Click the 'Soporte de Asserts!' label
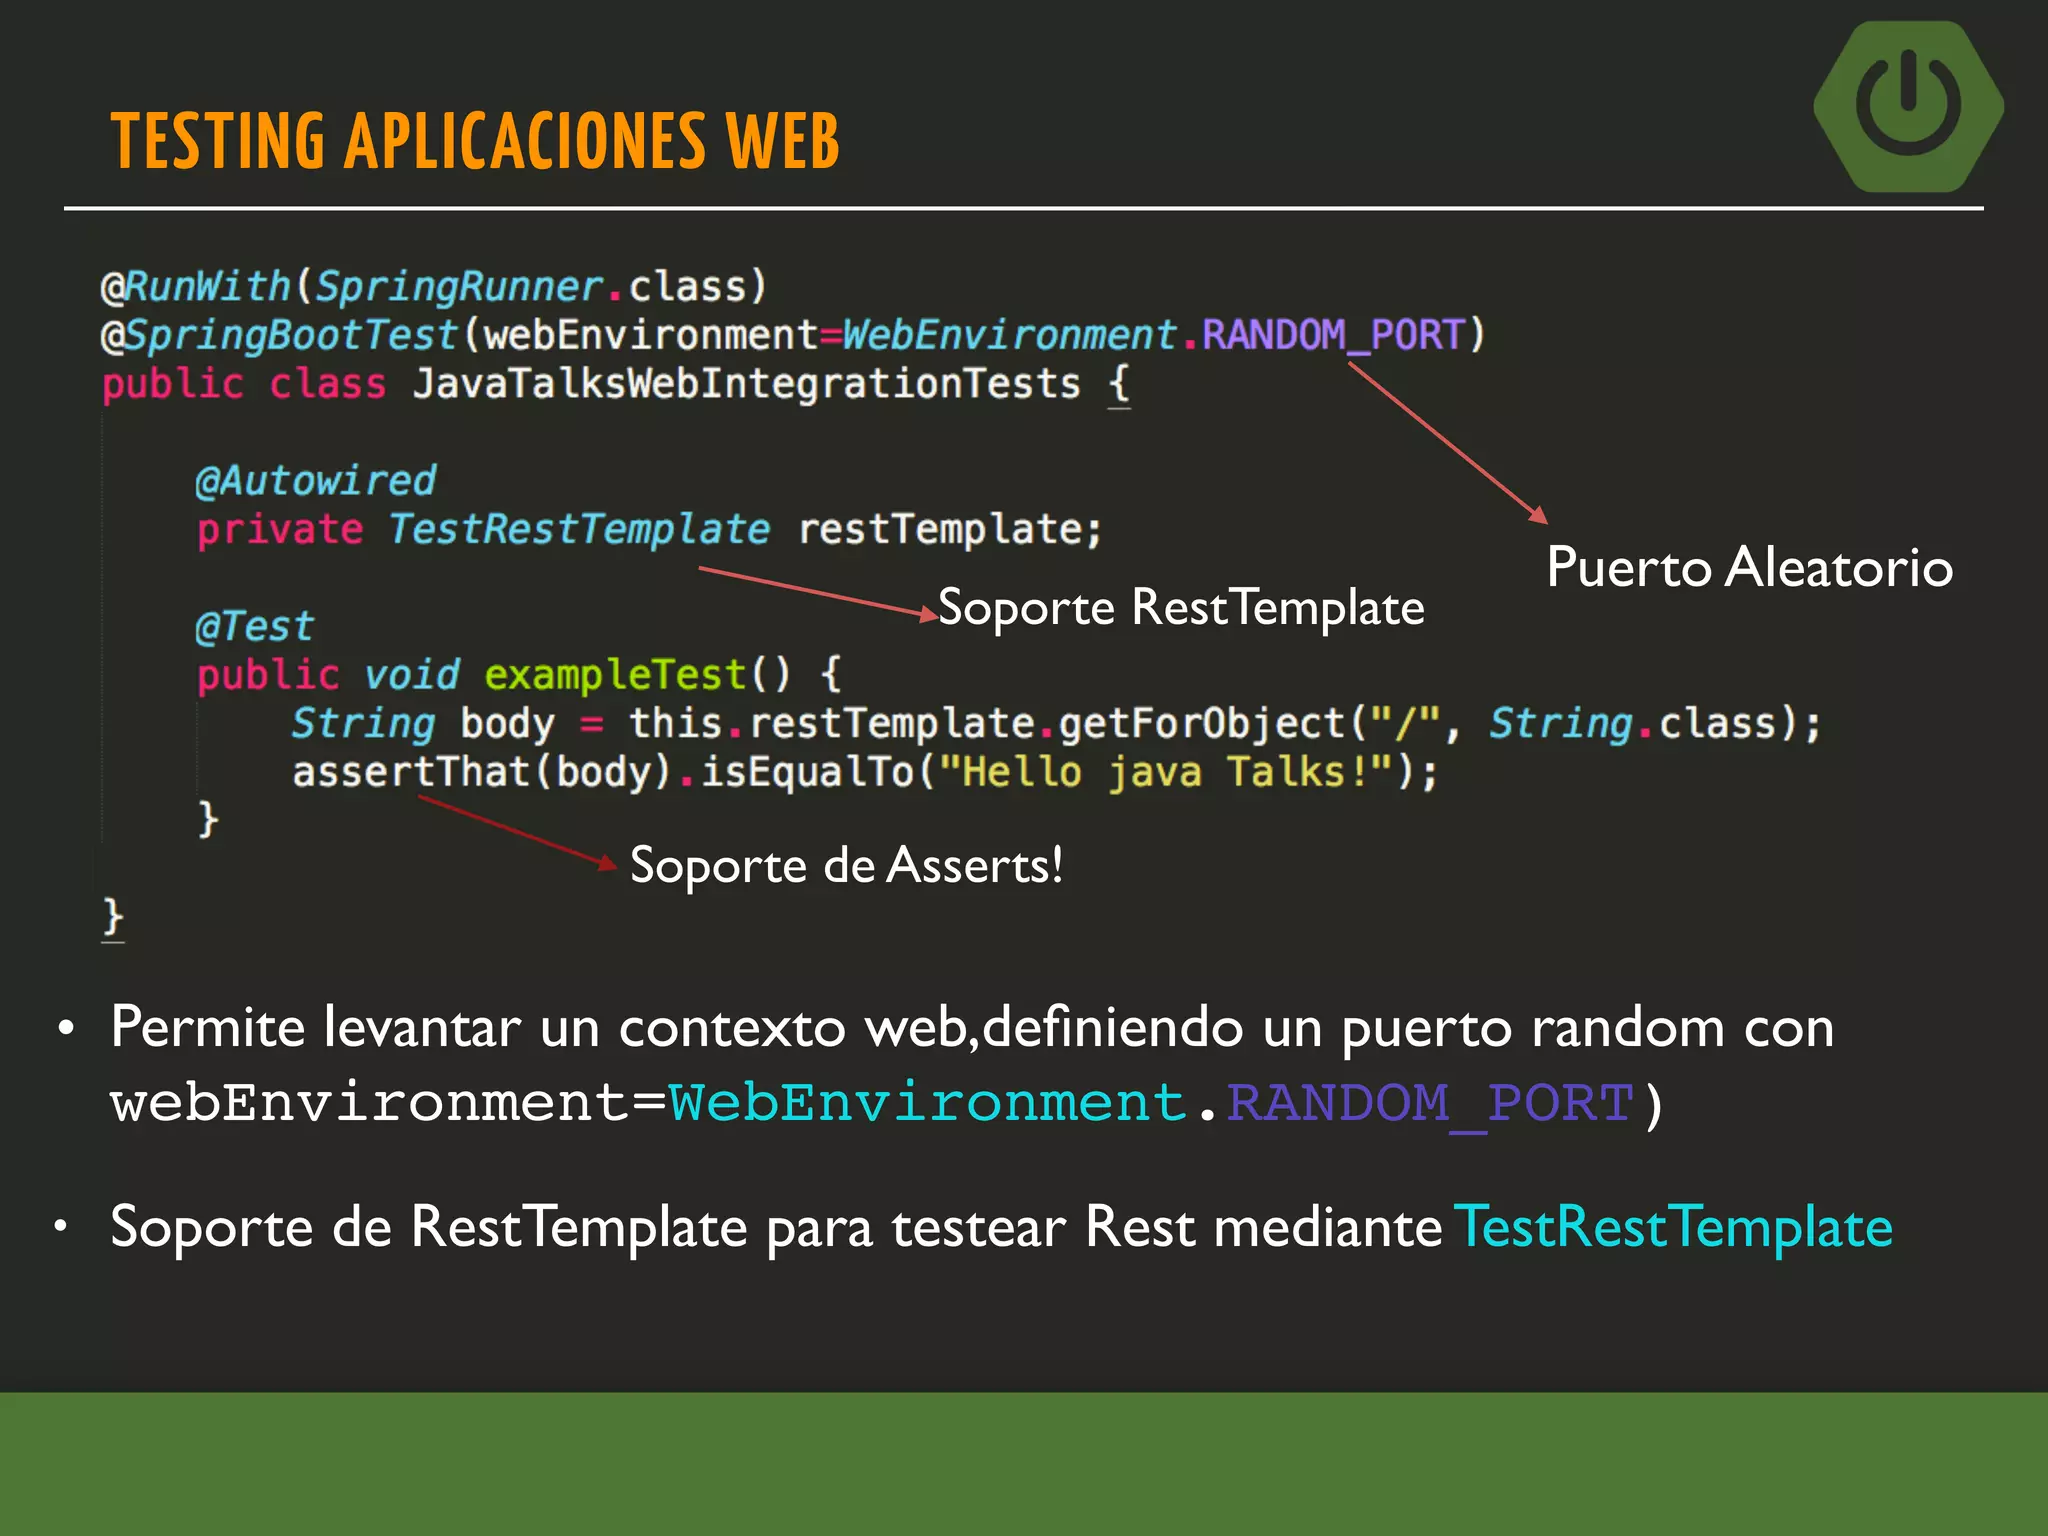Image resolution: width=2048 pixels, height=1536 pixels. coord(846,865)
